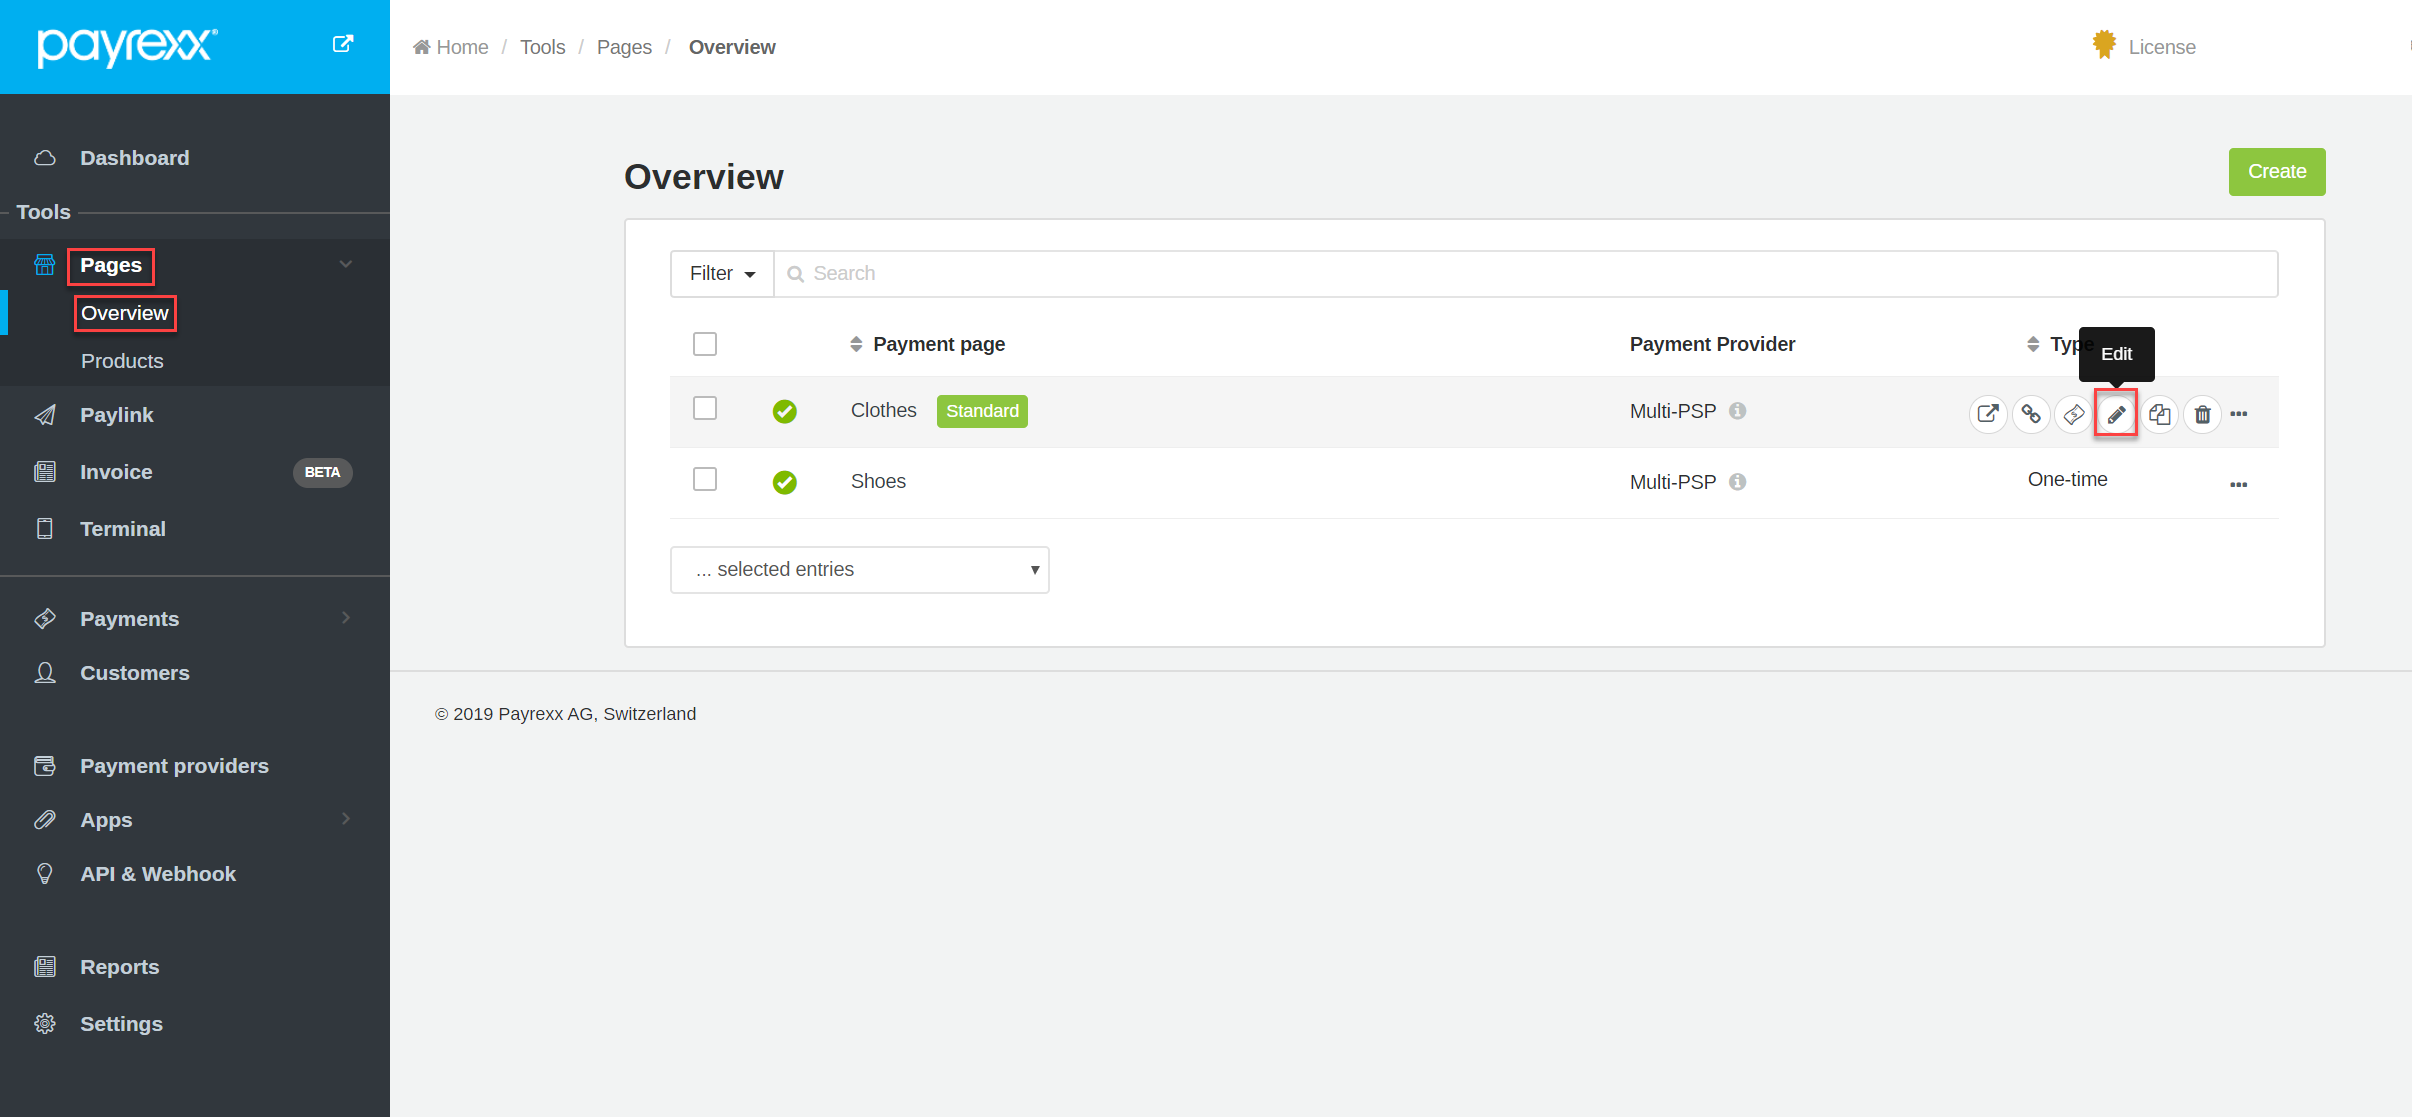Tick the checkbox for Clothes row
The image size is (2412, 1117).
(705, 408)
